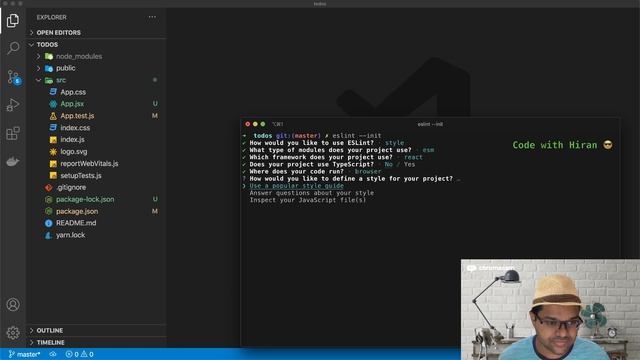Click the README.md info icon

[x=49, y=223]
